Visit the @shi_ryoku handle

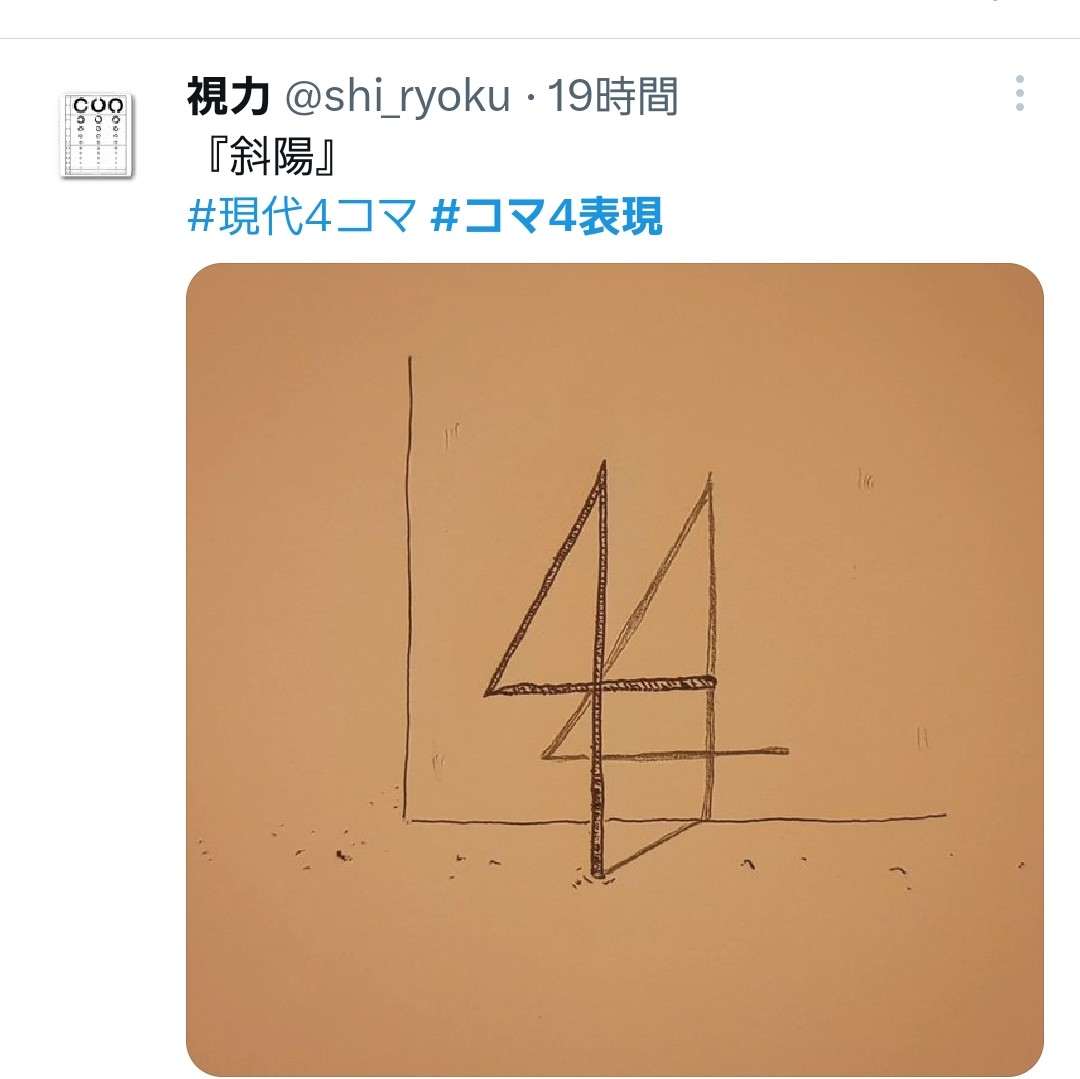[397, 96]
